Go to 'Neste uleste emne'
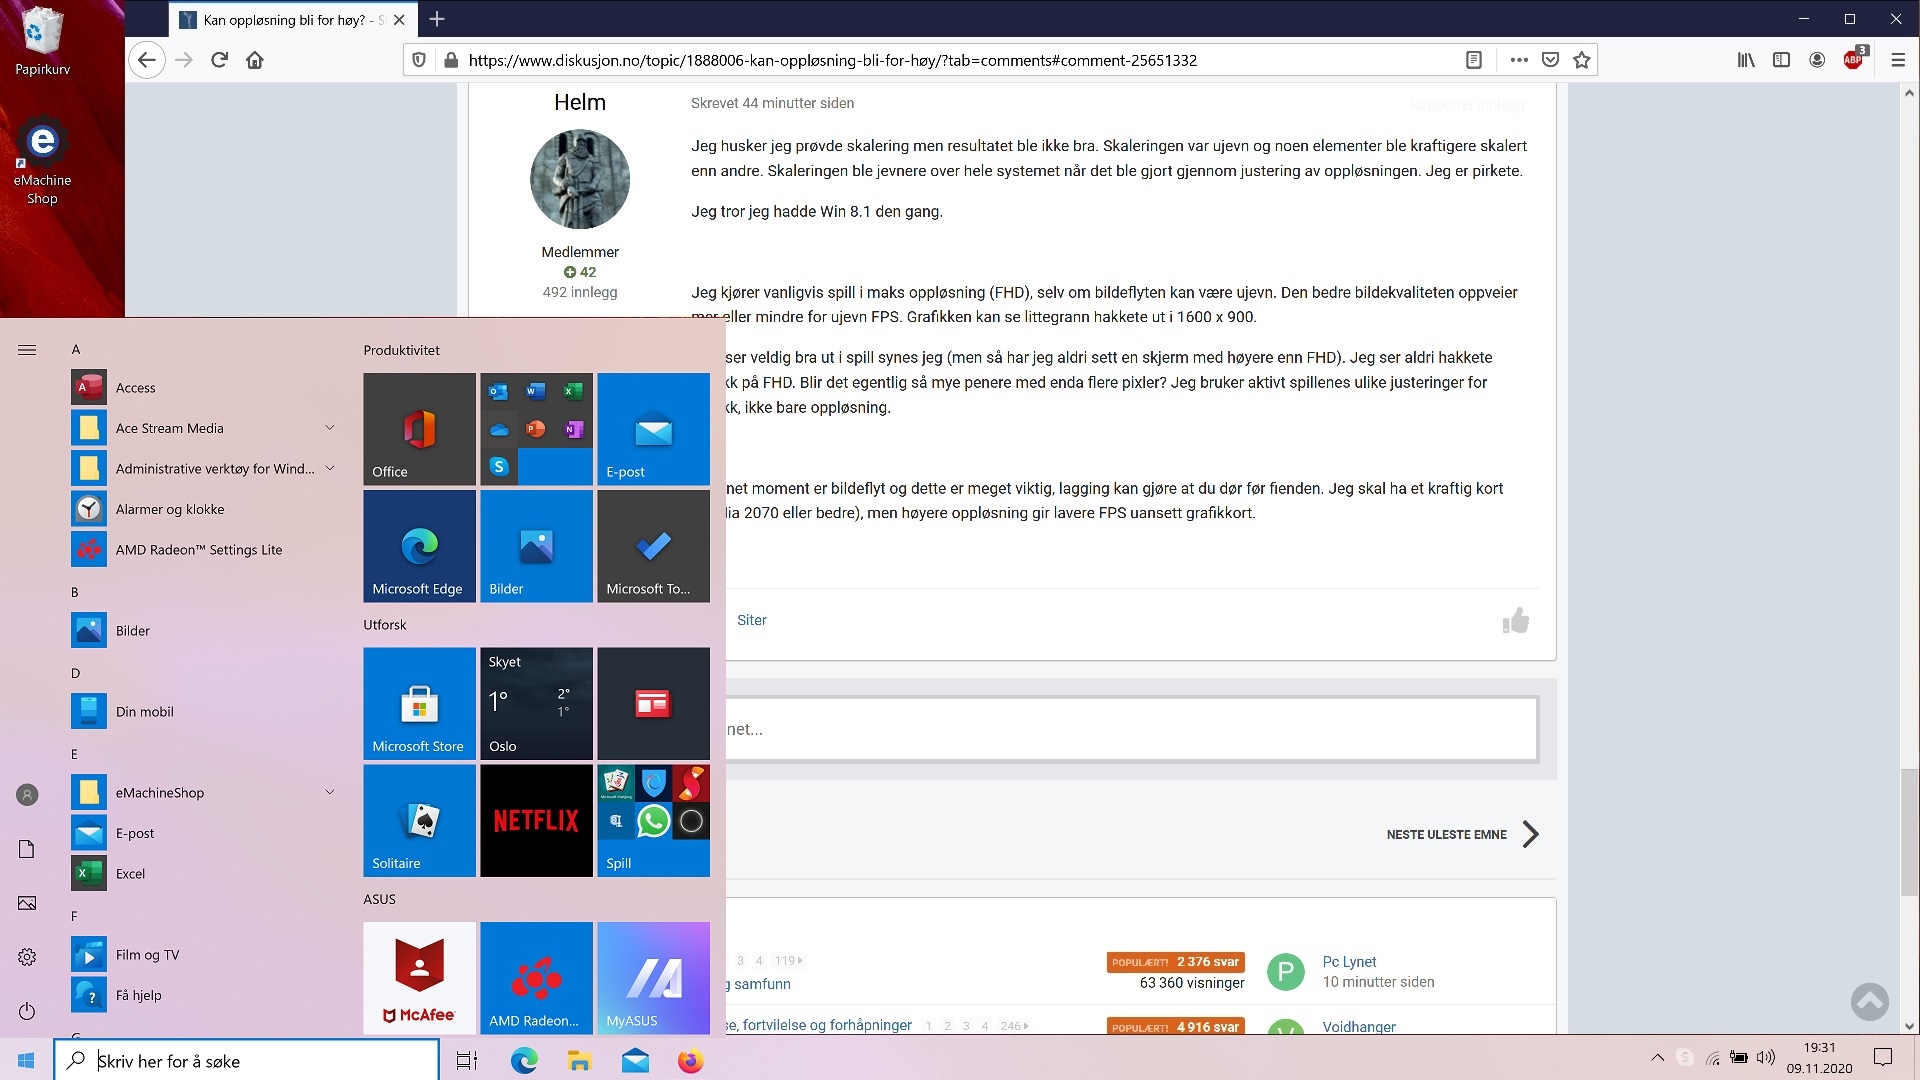This screenshot has height=1080, width=1920. click(1463, 834)
